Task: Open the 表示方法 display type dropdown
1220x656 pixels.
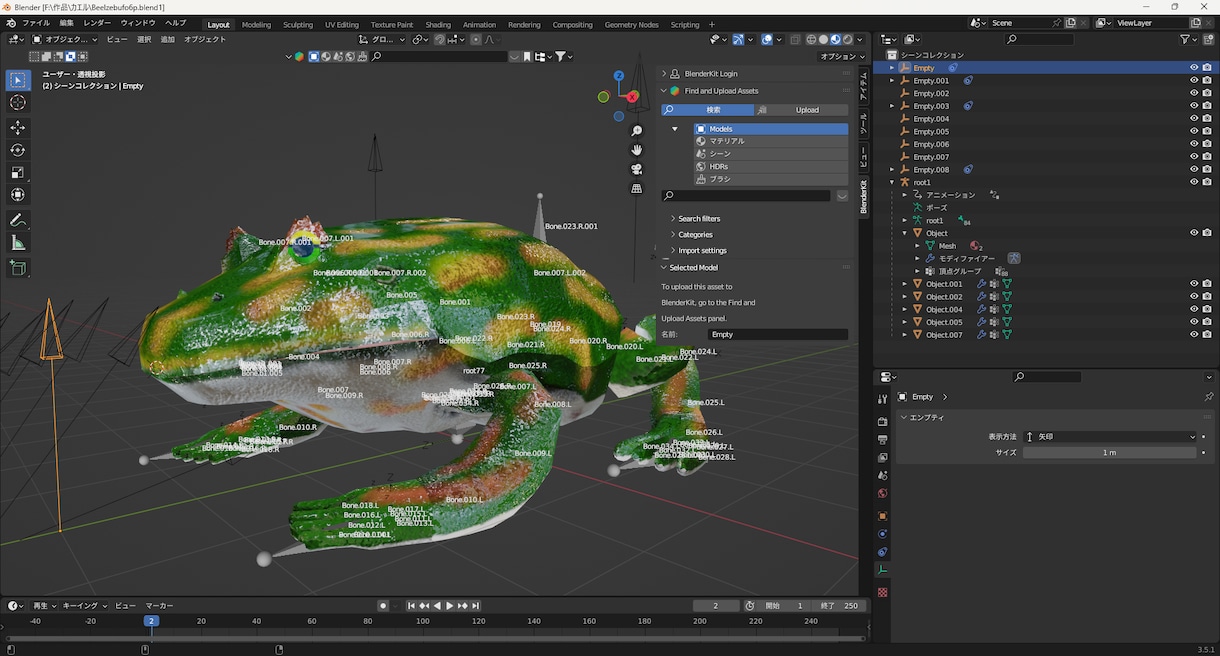Action: 1110,437
